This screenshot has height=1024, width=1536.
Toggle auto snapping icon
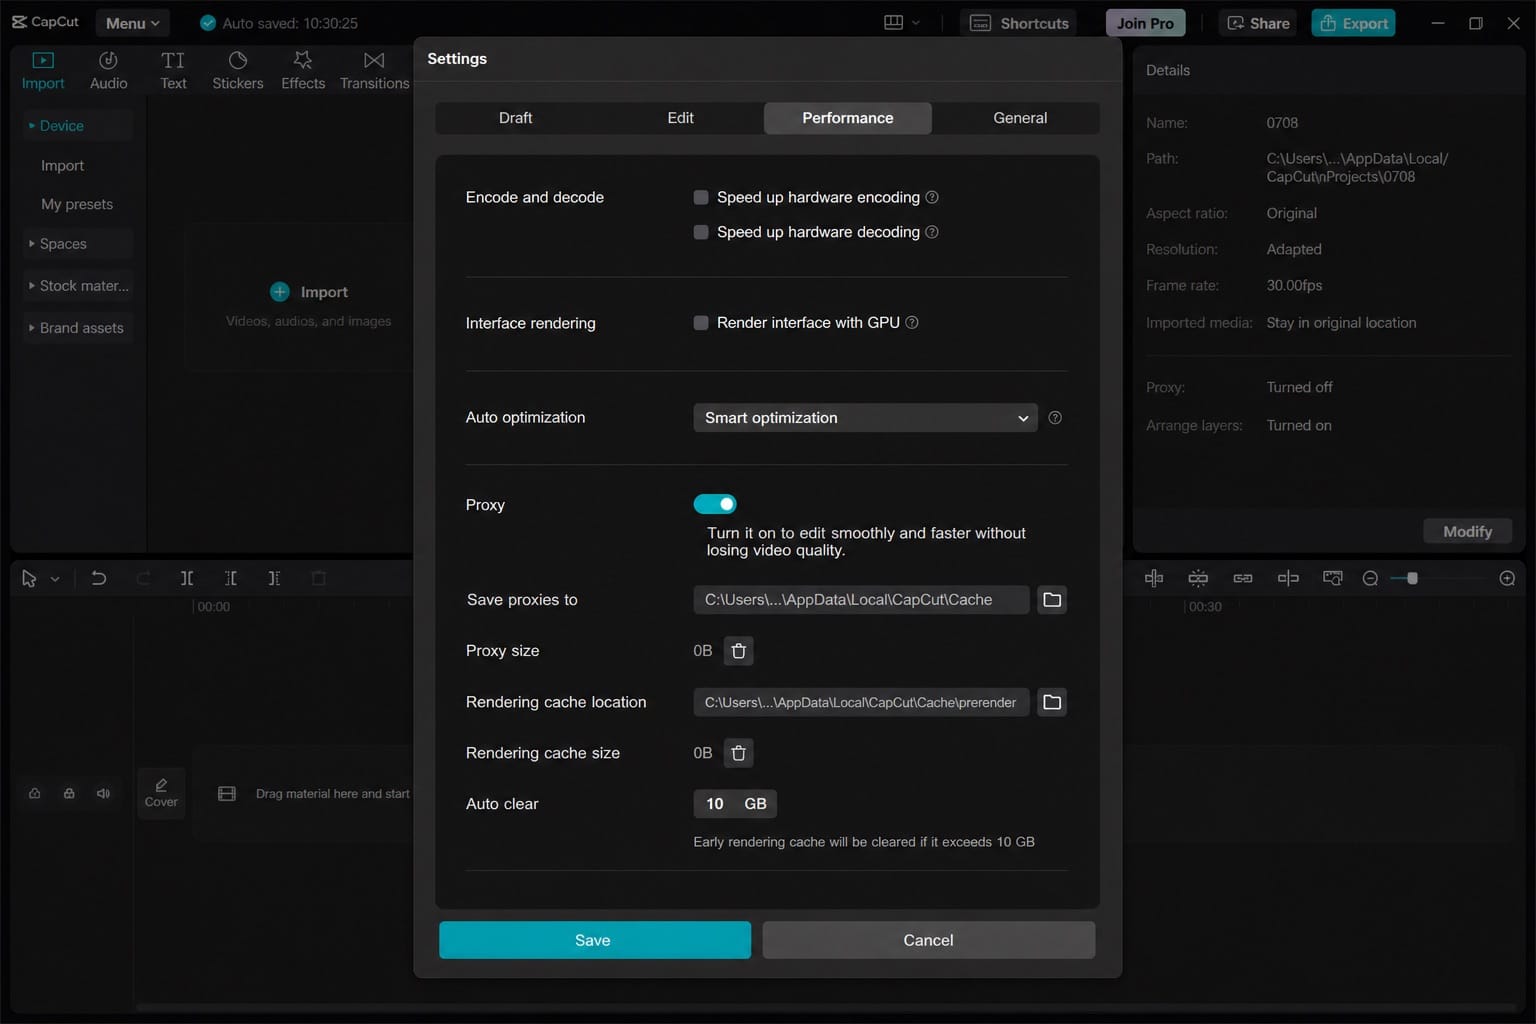pos(1198,578)
